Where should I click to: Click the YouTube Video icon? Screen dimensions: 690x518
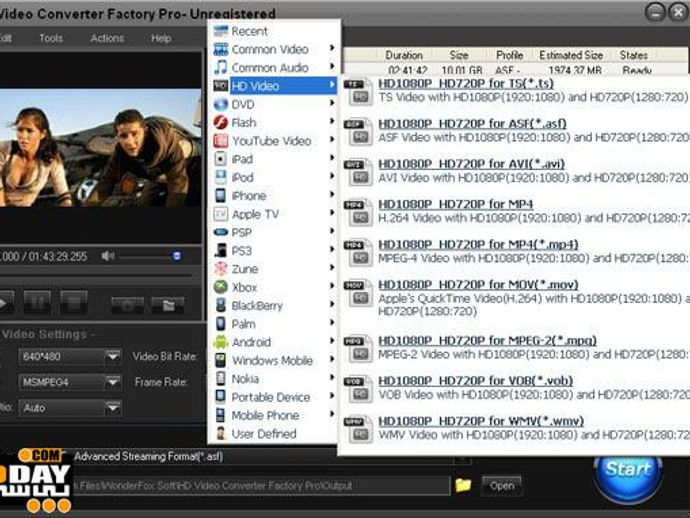click(x=220, y=141)
